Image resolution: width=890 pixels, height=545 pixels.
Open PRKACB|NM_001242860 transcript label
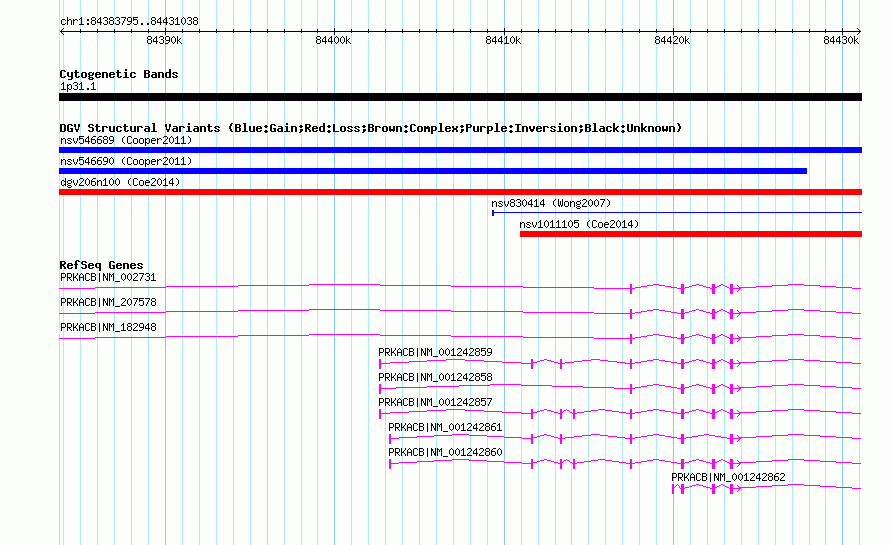pos(446,452)
